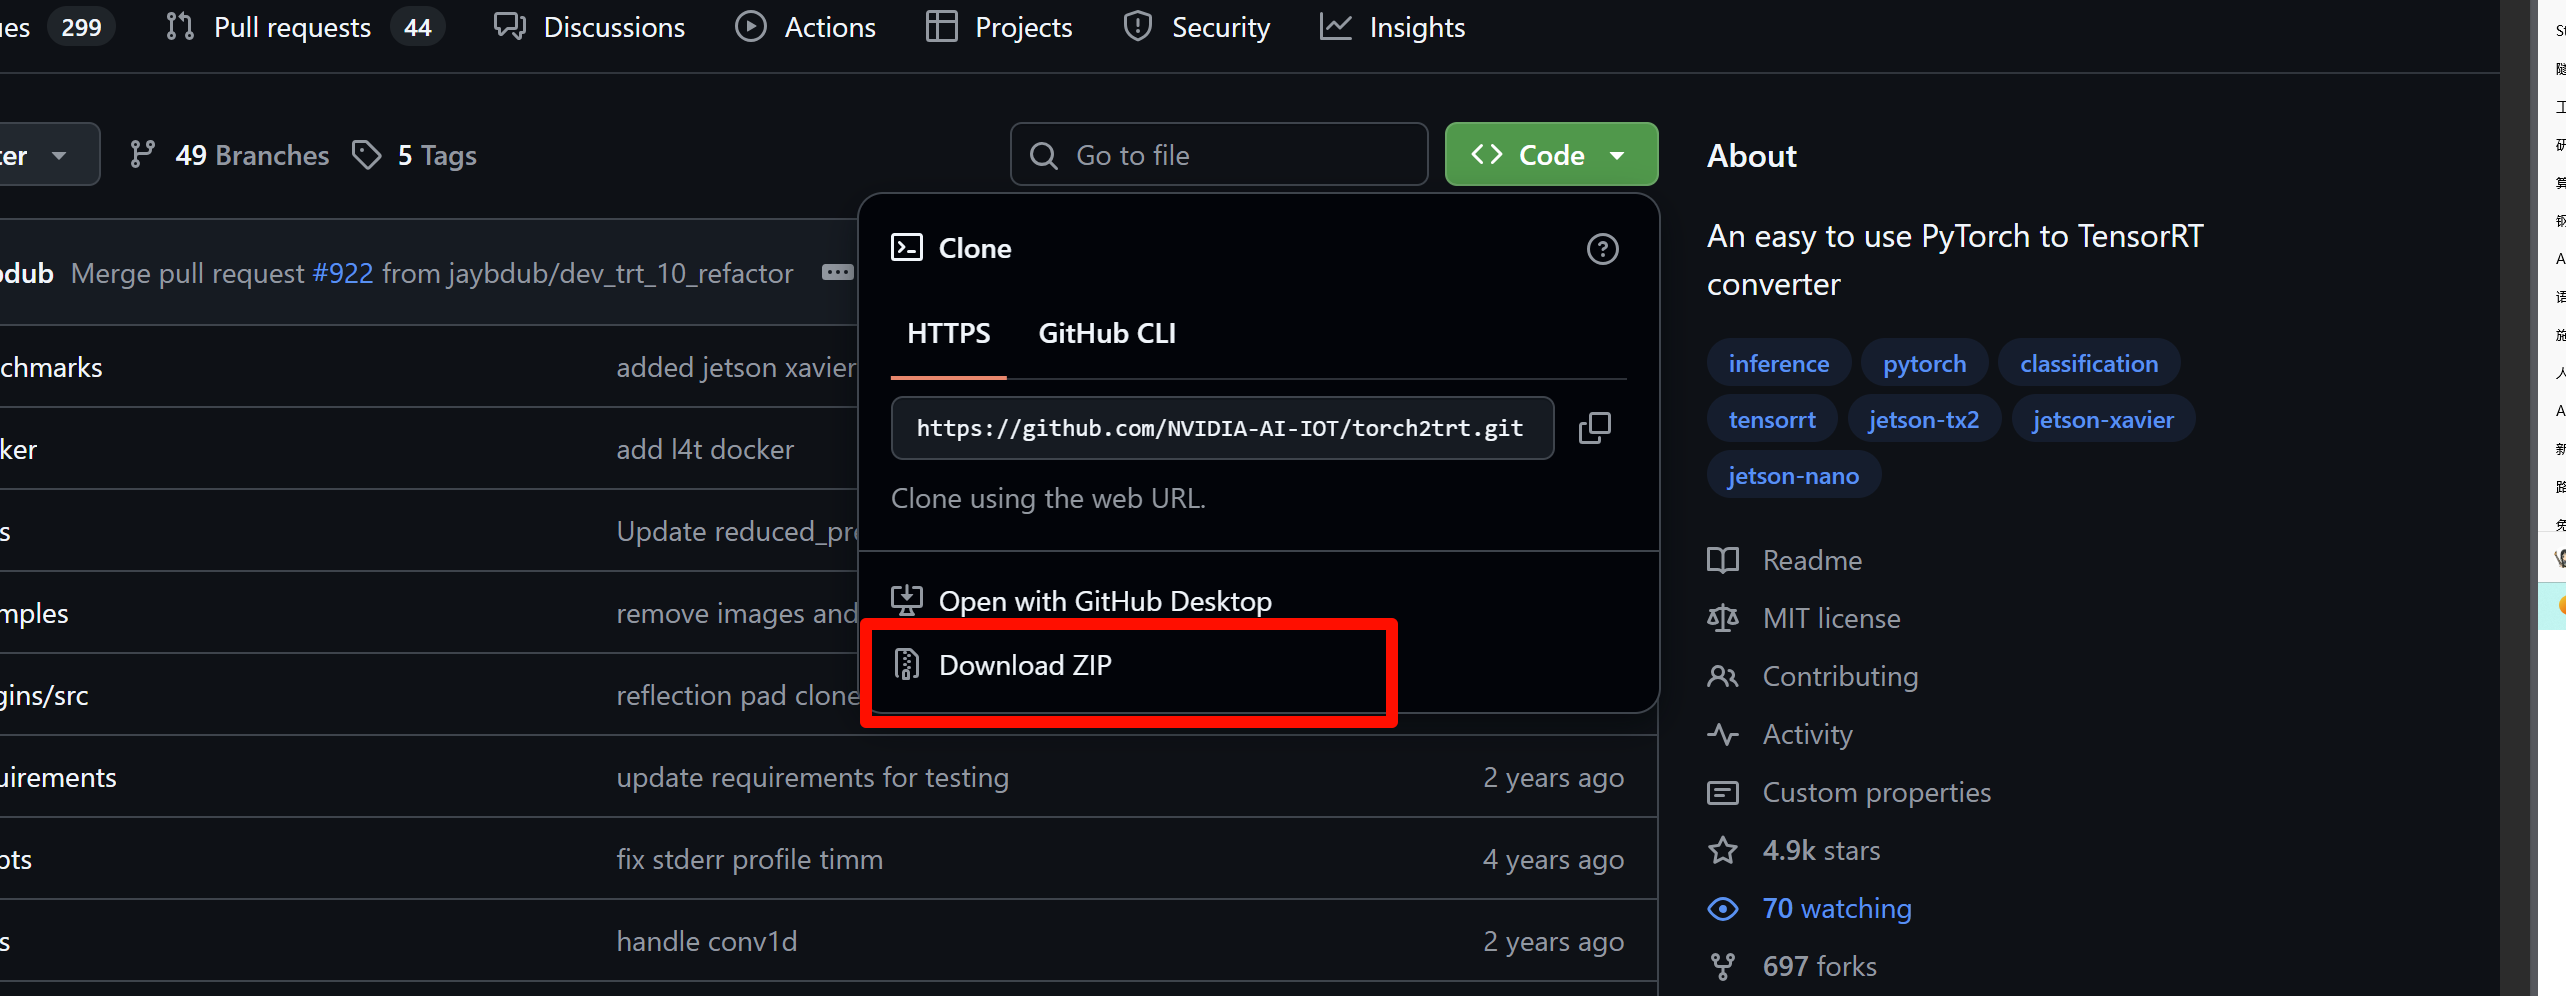
Task: Open pull request #922 link
Action: pyautogui.click(x=343, y=273)
